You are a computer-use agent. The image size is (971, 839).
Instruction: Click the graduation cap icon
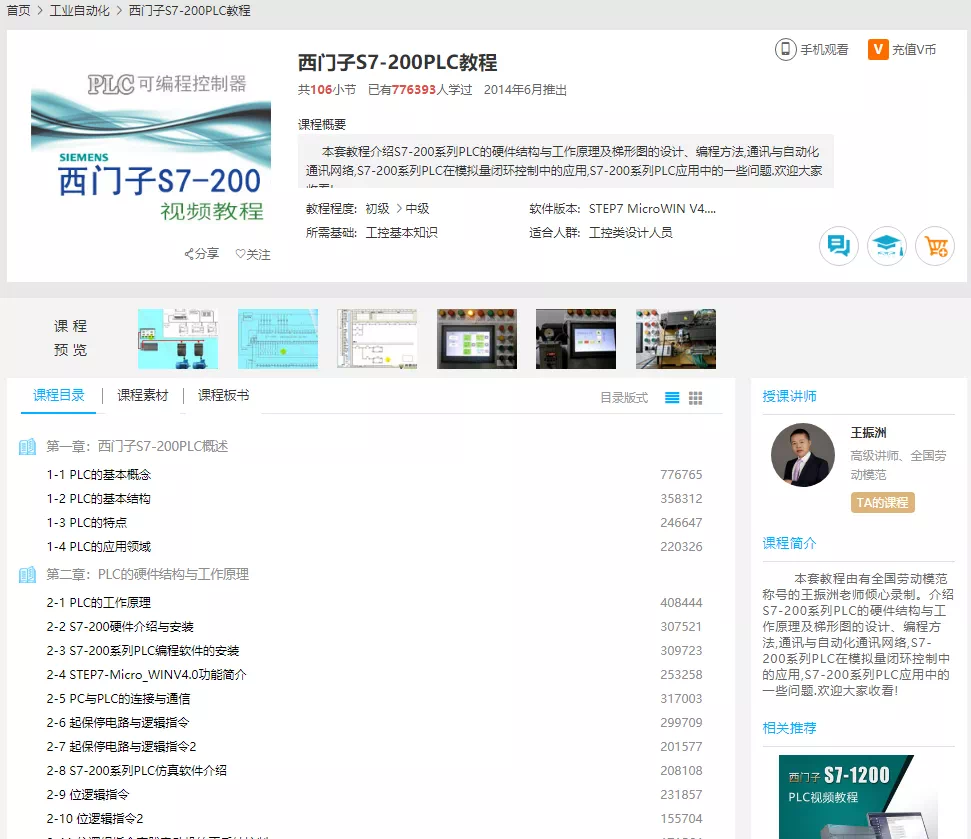[887, 246]
